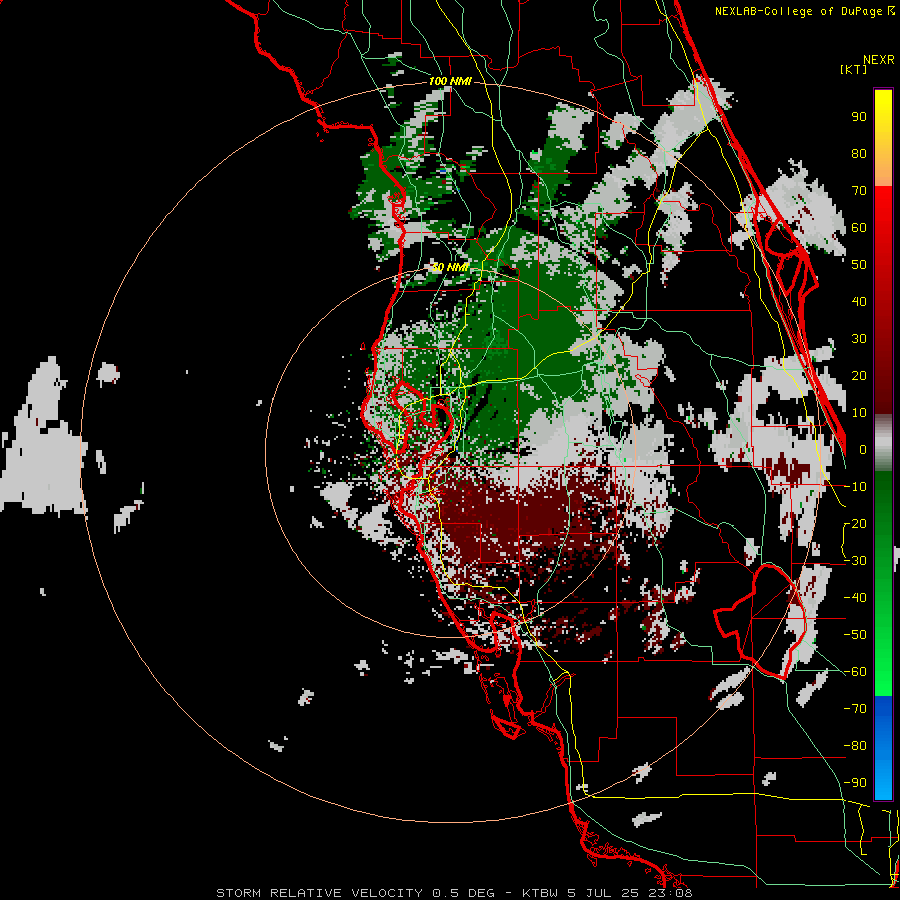Screen dimensions: 900x900
Task: Click the 80 value on velocity scale
Action: (859, 154)
